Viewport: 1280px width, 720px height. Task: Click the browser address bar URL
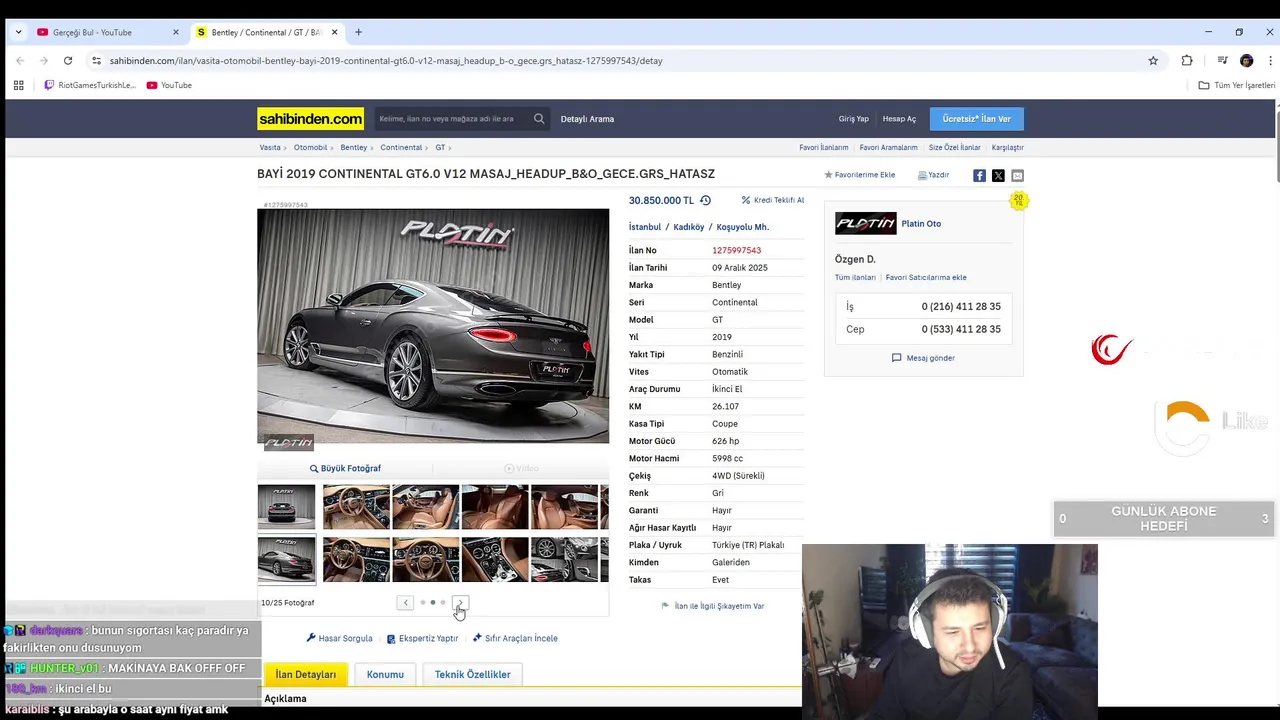tap(386, 60)
